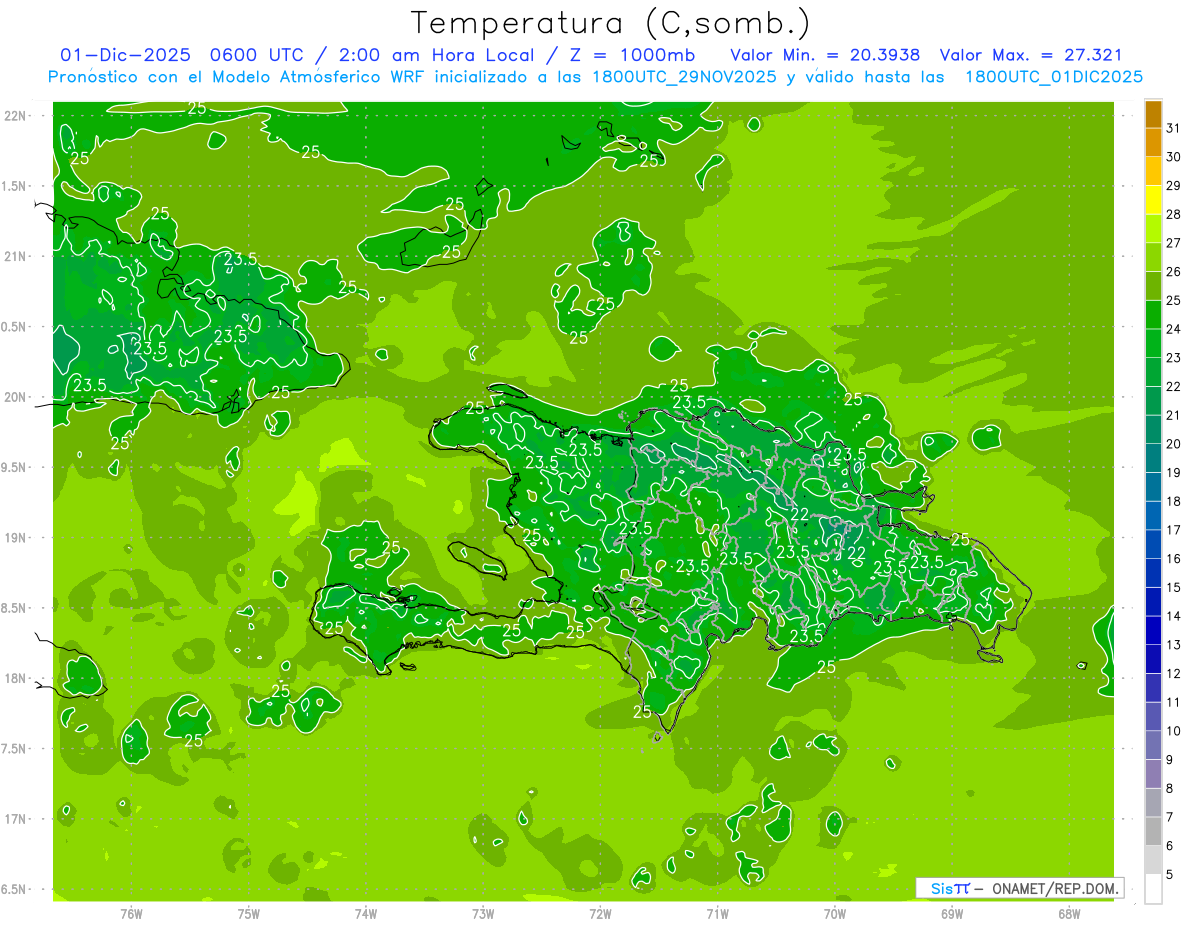Image resolution: width=1200 pixels, height=927 pixels.
Task: Click the '76W' longitude axis label
Action: pos(131,914)
